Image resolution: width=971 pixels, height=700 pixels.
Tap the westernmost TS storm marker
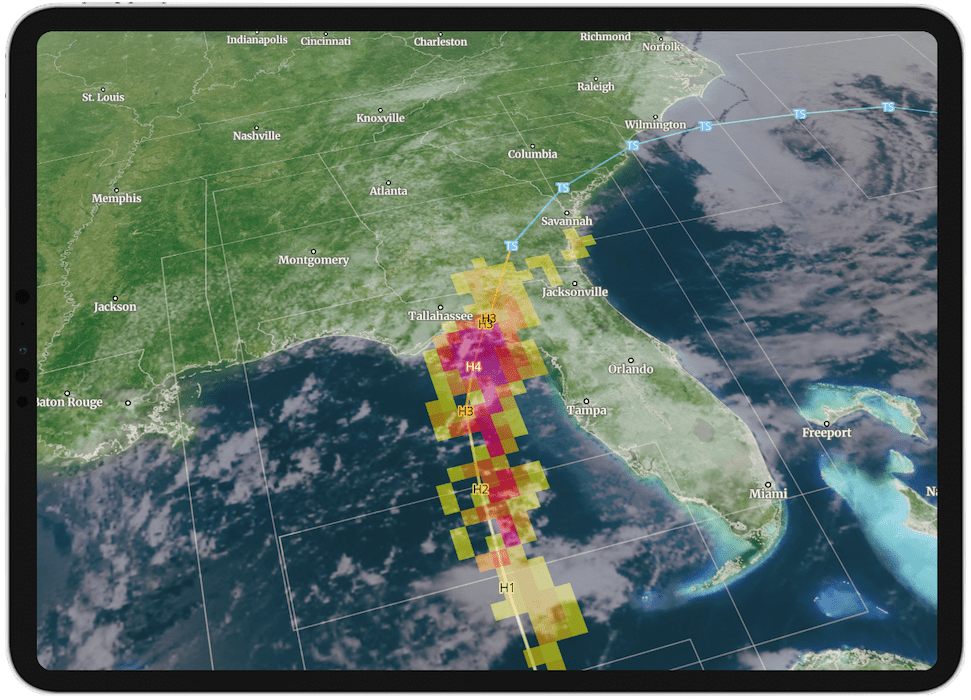[x=512, y=246]
